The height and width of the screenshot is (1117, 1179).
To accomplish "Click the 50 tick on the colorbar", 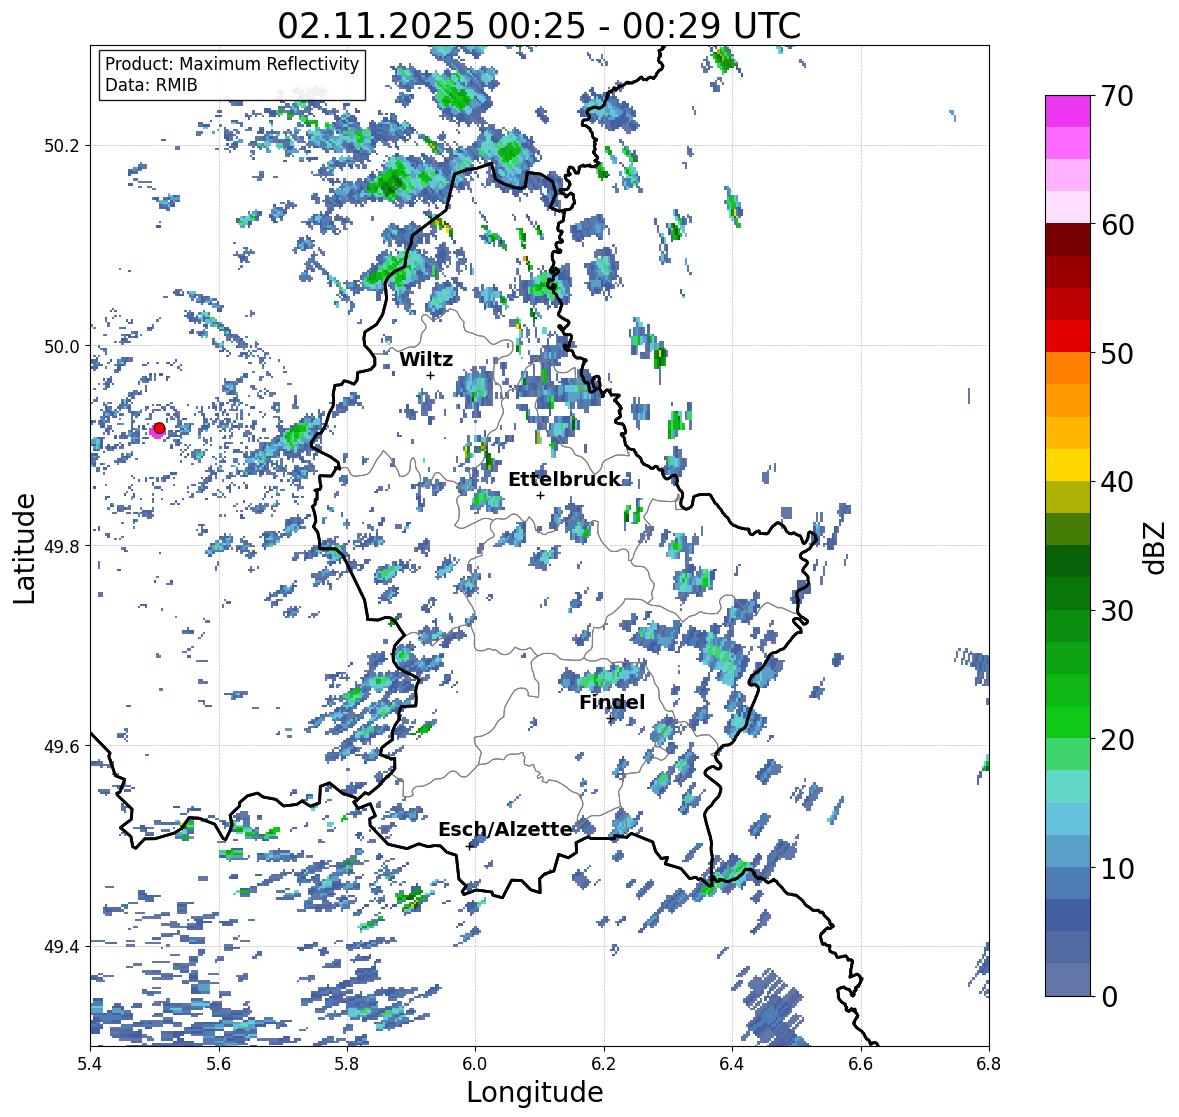I will coord(1116,353).
